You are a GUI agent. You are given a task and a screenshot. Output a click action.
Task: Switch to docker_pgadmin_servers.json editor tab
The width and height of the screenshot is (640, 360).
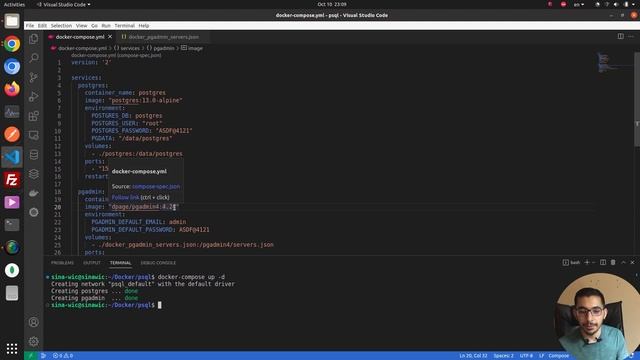pyautogui.click(x=163, y=37)
